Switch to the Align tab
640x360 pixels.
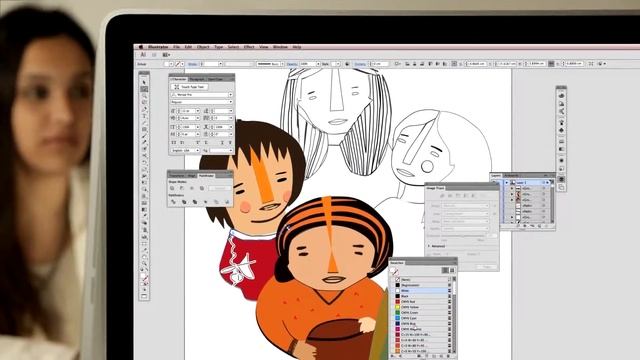click(x=191, y=176)
